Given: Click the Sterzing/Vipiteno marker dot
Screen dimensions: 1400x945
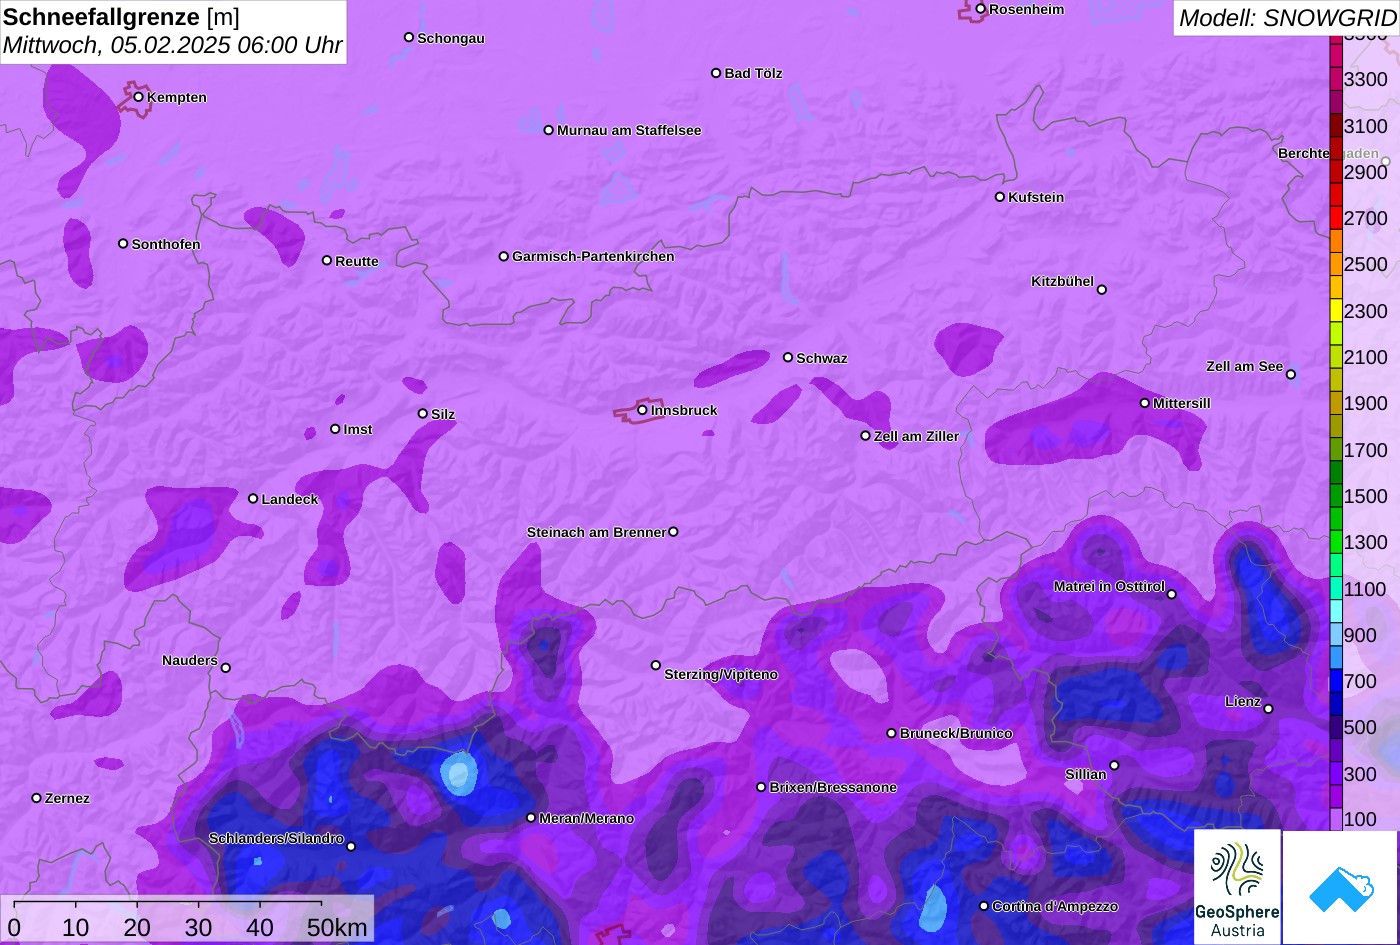Looking at the screenshot, I should (656, 665).
